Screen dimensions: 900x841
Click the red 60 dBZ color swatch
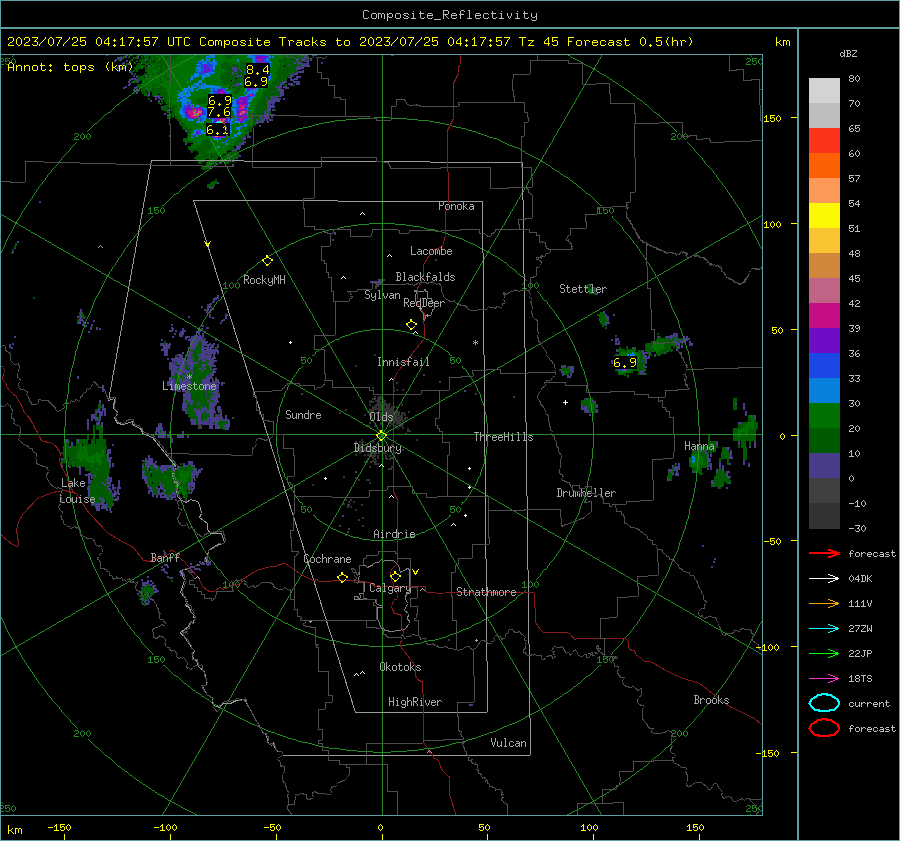point(824,140)
